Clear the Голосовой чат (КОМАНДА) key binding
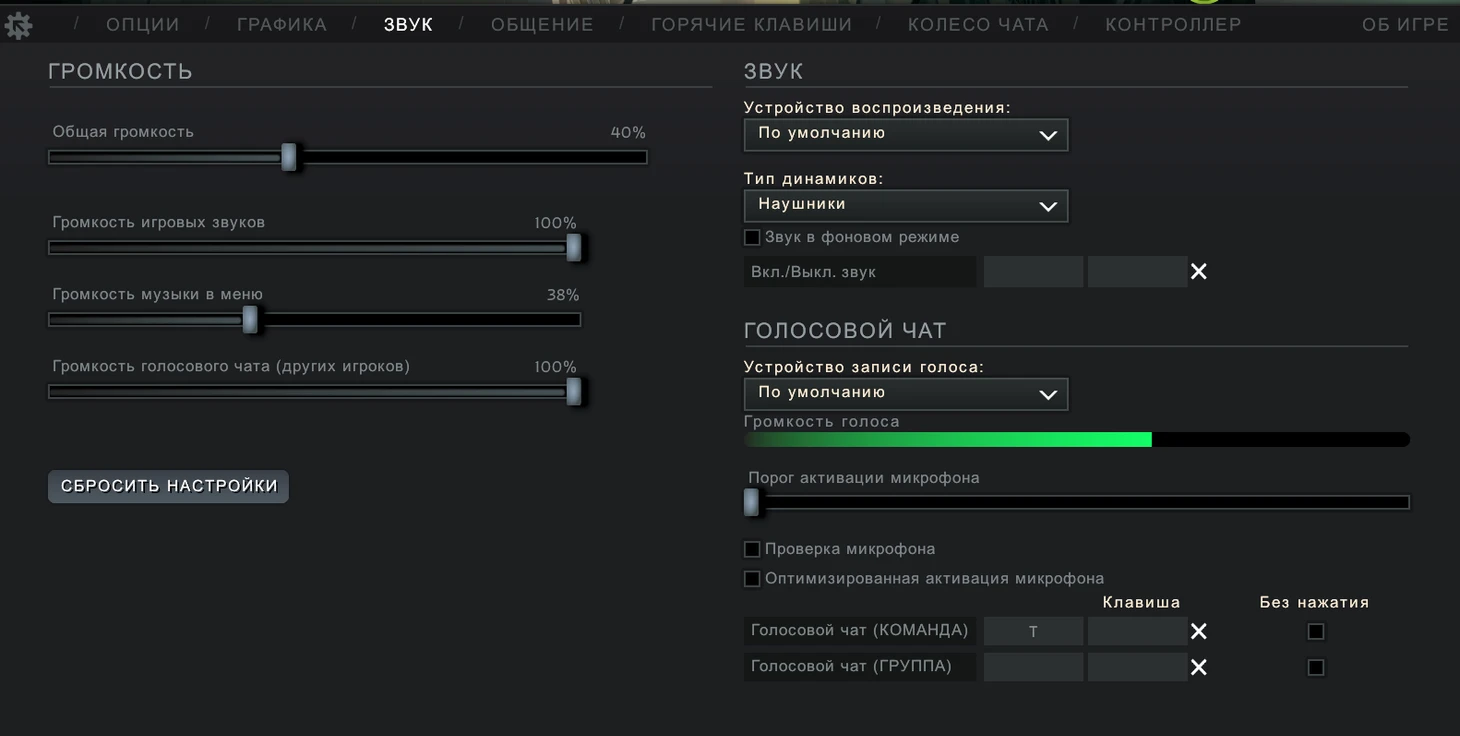Image resolution: width=1460 pixels, height=736 pixels. [x=1198, y=631]
